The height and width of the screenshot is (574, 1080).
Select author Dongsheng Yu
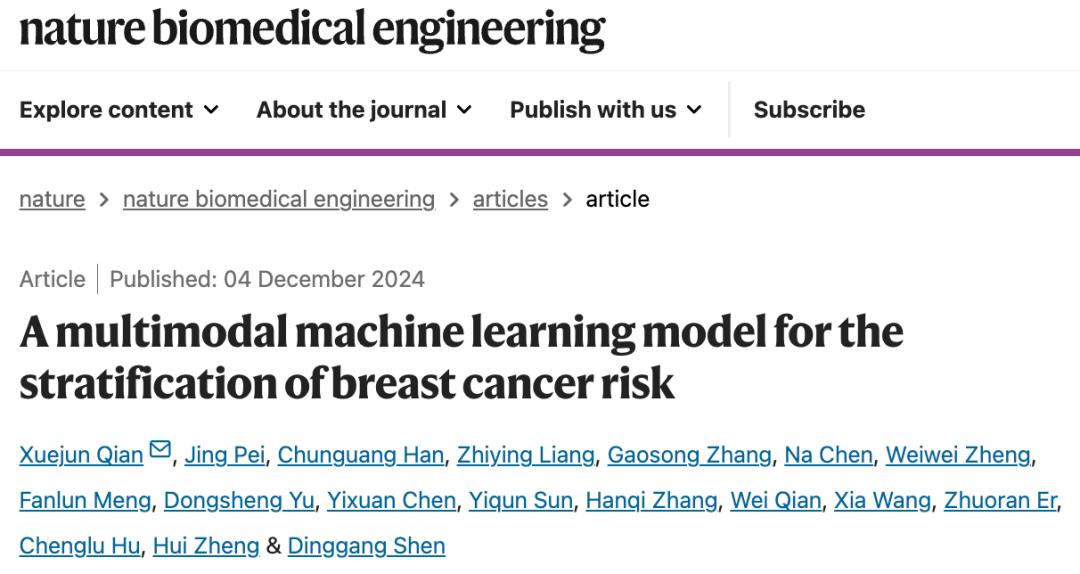(237, 500)
